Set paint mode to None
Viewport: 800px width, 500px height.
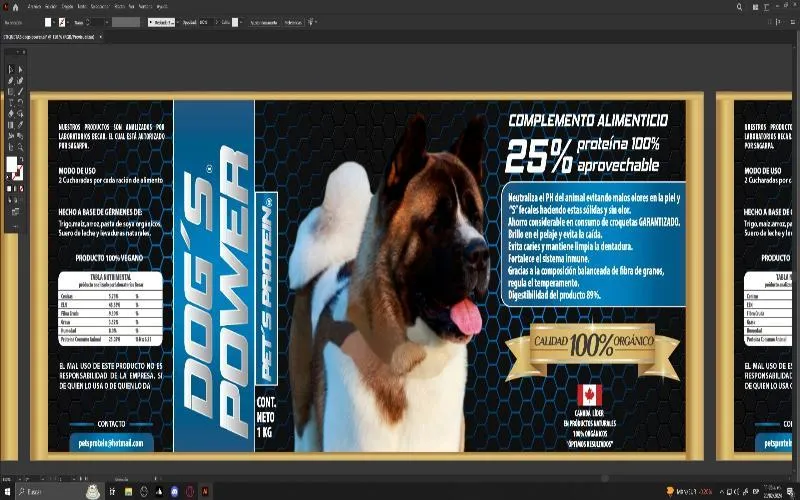click(21, 189)
